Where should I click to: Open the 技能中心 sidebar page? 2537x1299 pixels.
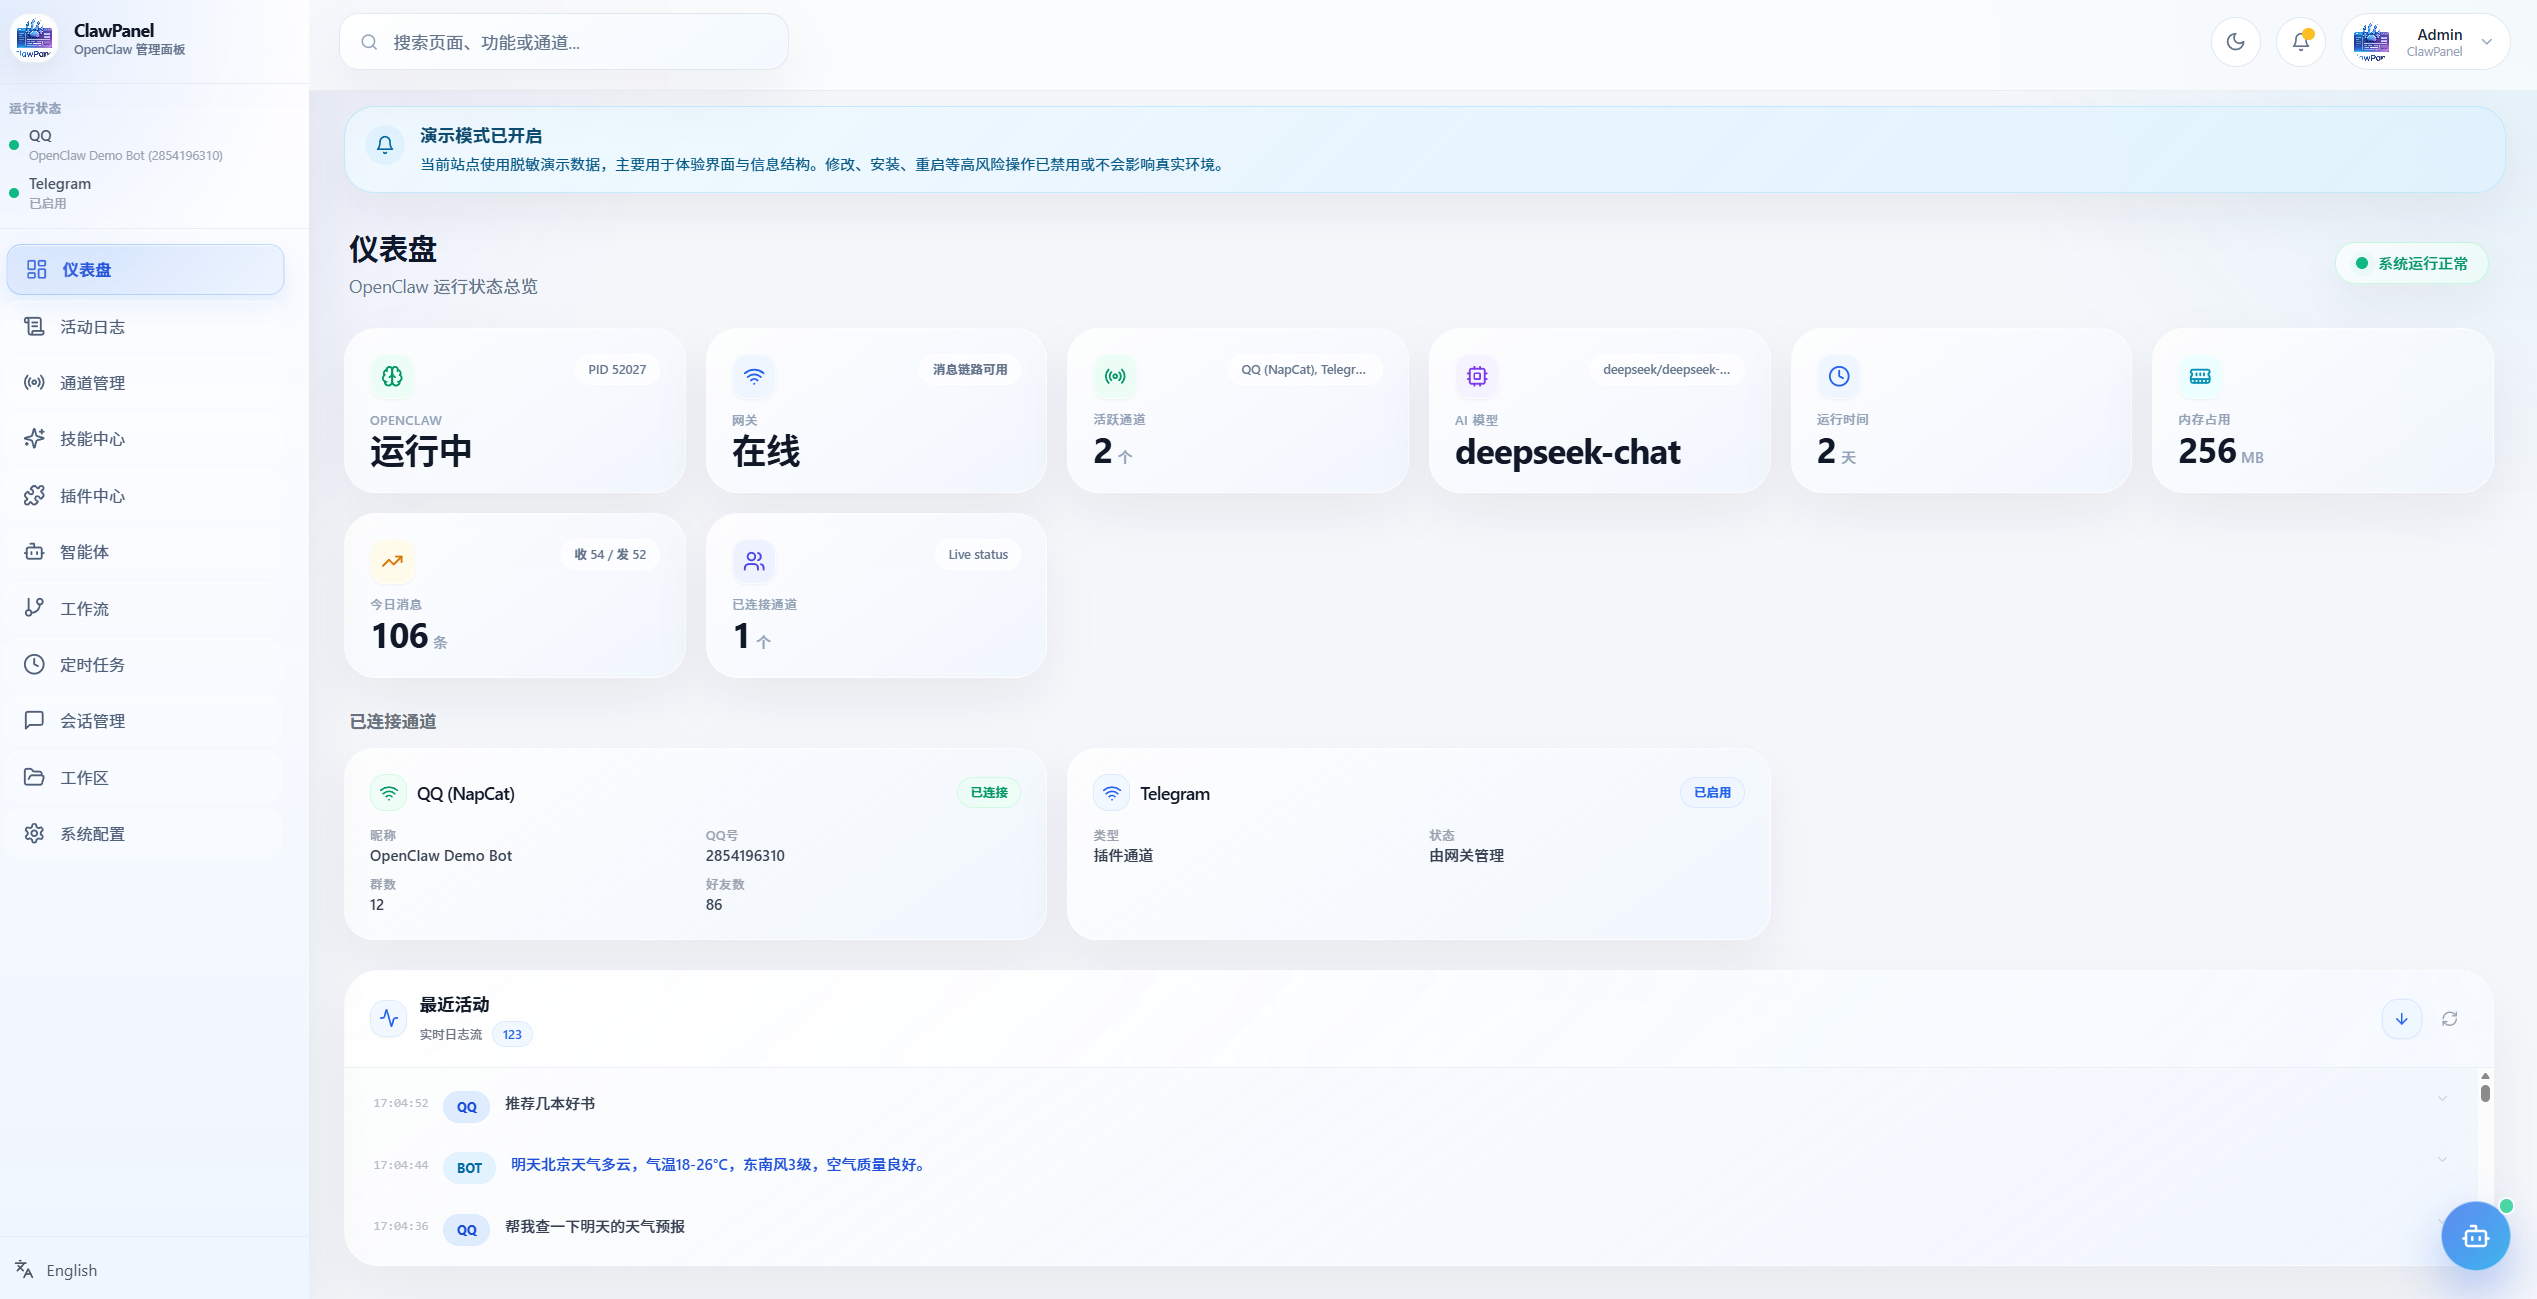pyautogui.click(x=92, y=439)
